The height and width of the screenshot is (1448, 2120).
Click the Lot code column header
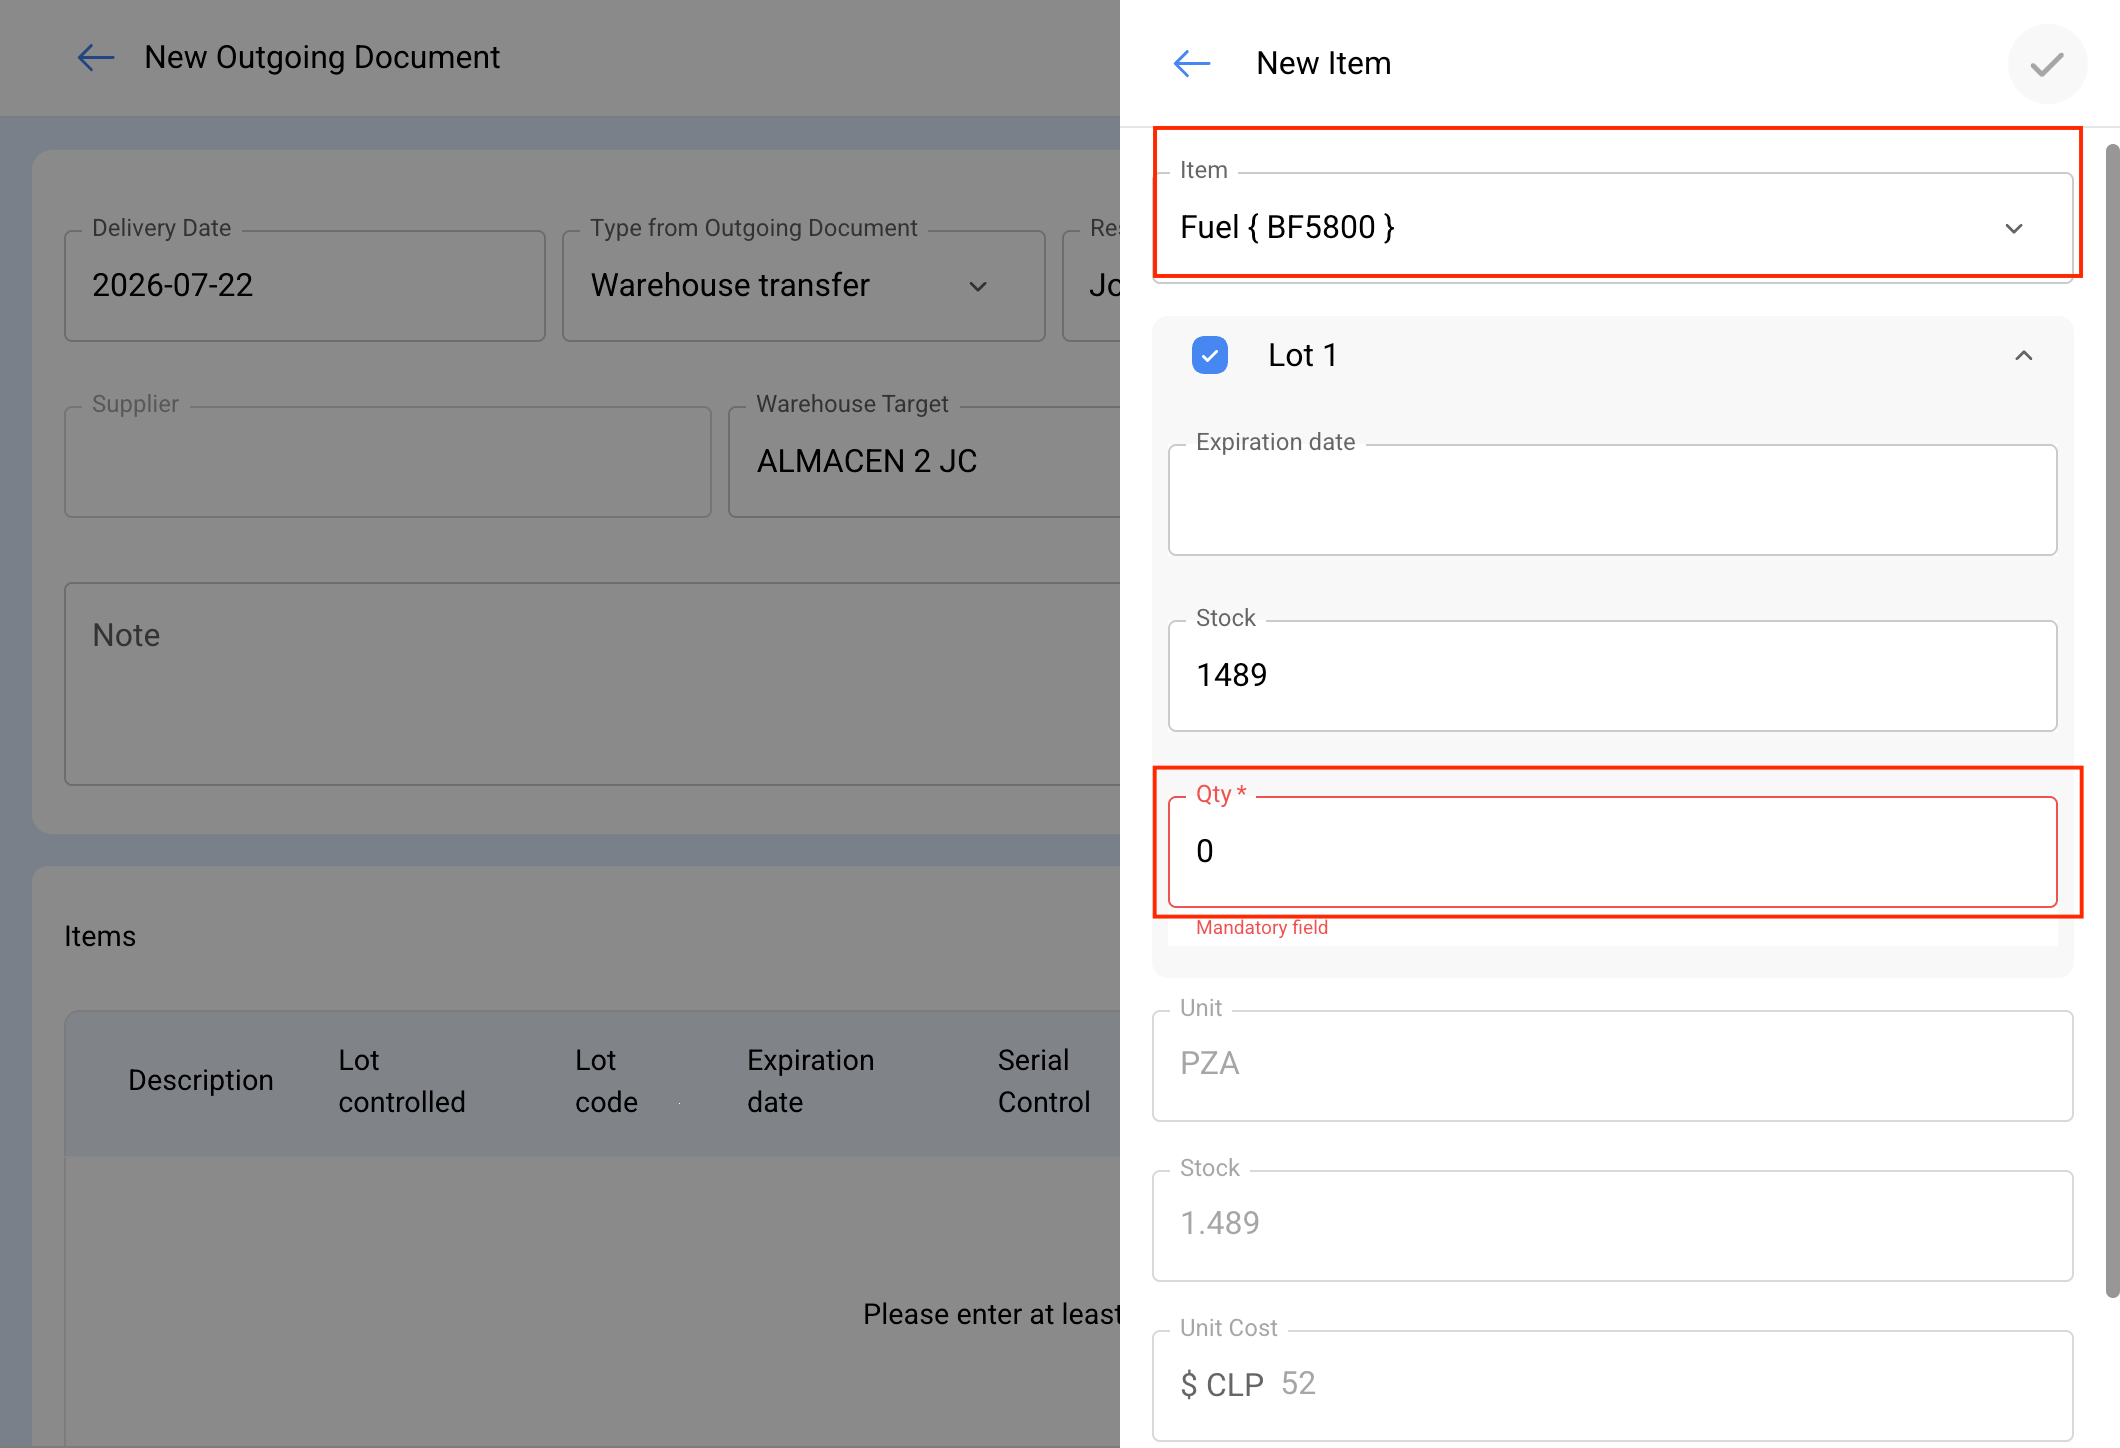coord(606,1081)
